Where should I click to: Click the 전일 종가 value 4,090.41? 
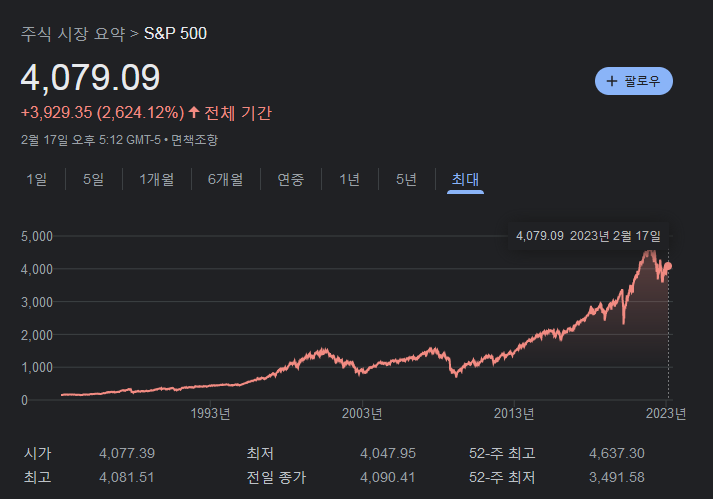click(388, 478)
